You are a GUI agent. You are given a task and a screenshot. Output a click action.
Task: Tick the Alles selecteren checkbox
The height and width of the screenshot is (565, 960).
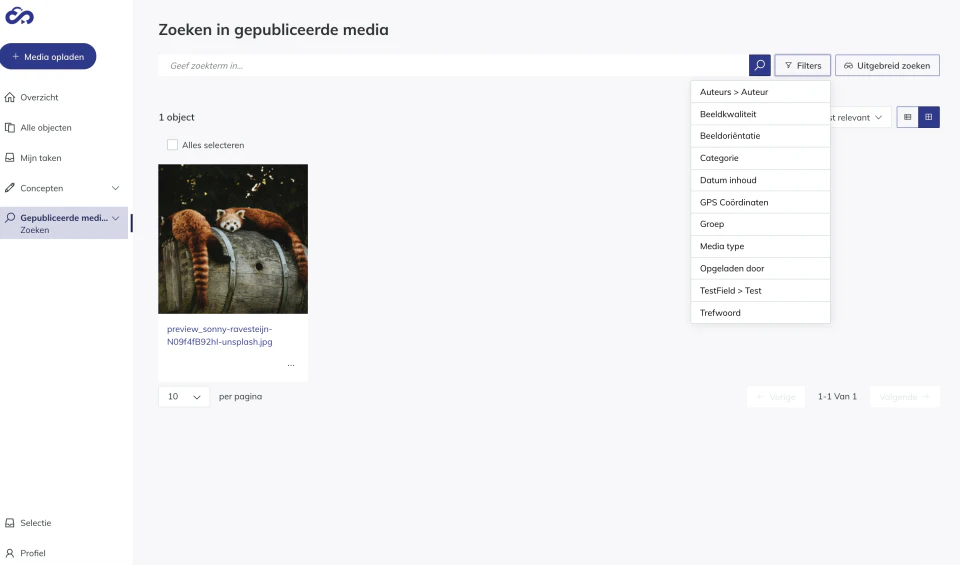[x=172, y=144]
